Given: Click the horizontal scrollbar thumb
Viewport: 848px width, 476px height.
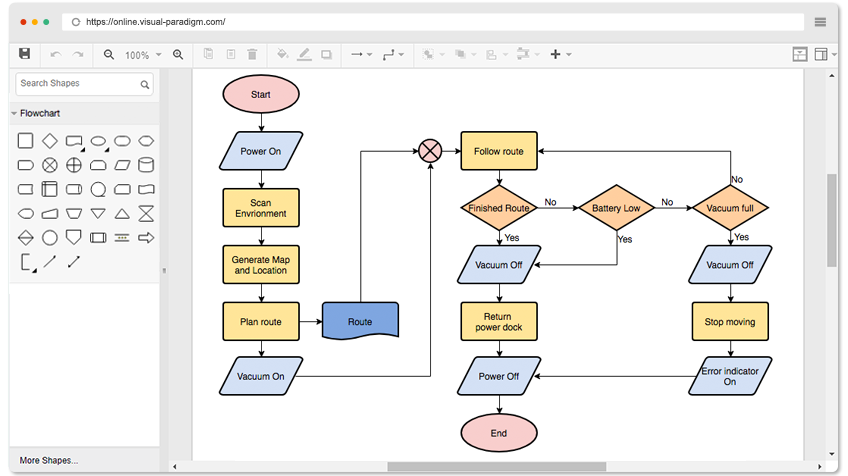Looking at the screenshot, I should (x=496, y=466).
